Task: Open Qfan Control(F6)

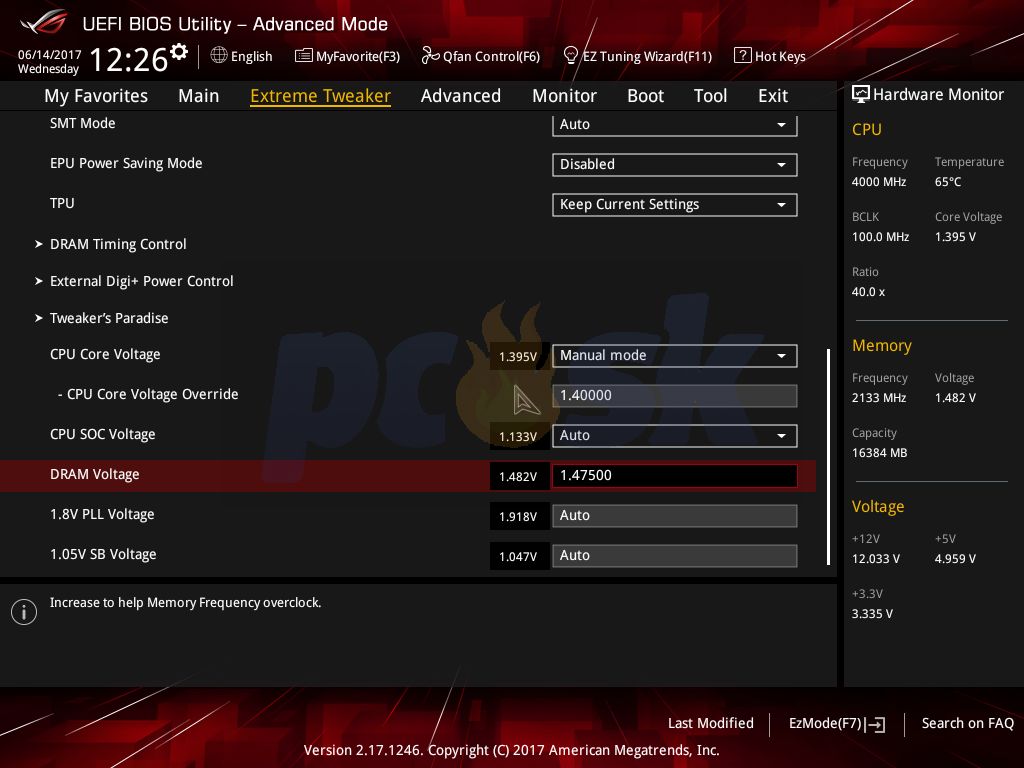Action: [481, 56]
